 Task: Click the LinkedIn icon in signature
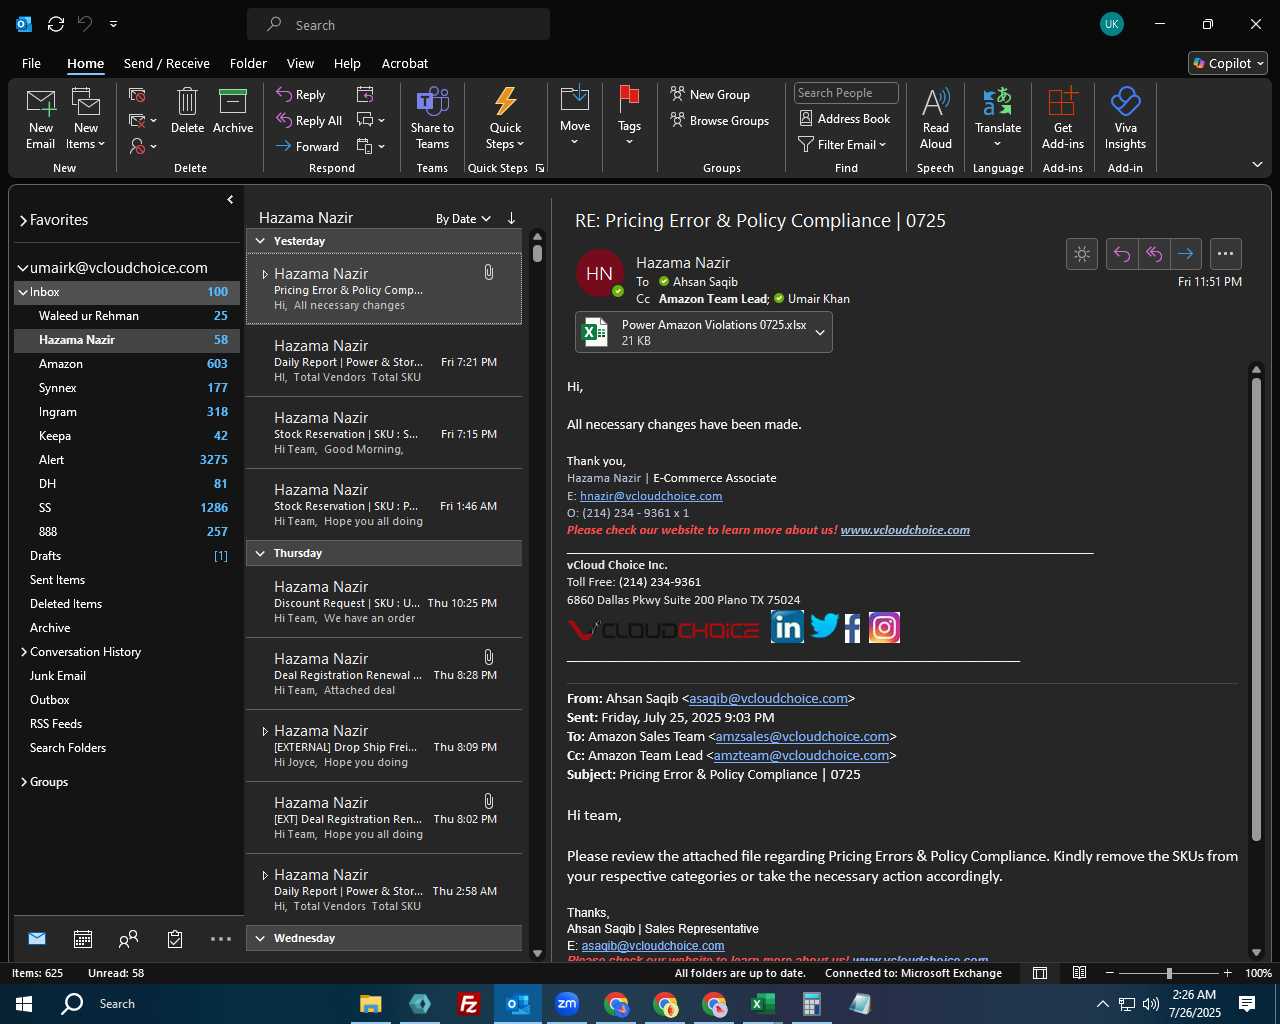point(787,627)
